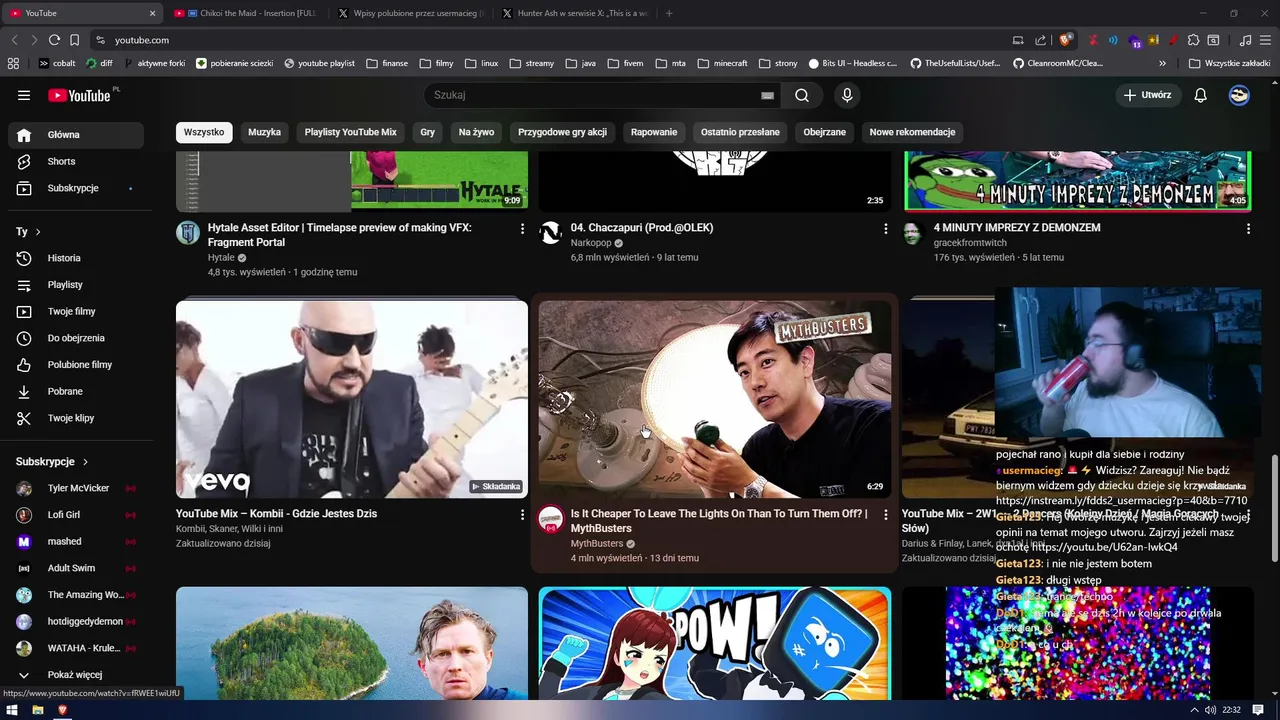
Task: Select the Rapowanie filter chip
Action: pos(654,132)
